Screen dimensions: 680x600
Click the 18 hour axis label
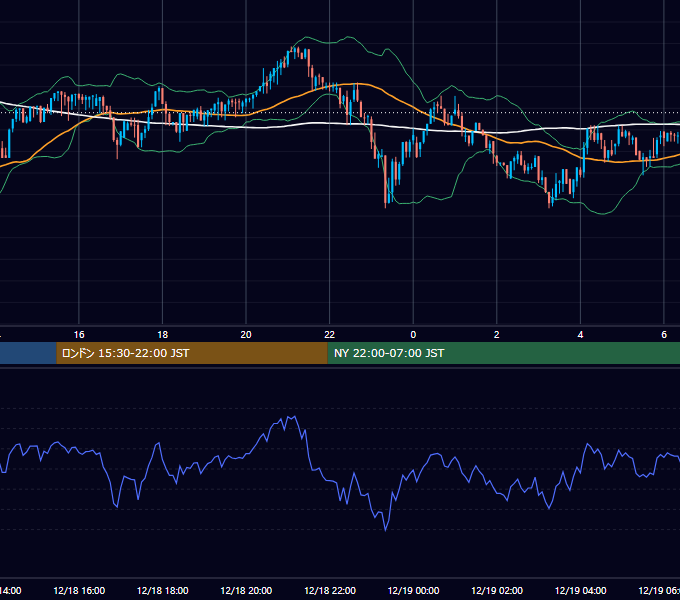(163, 335)
